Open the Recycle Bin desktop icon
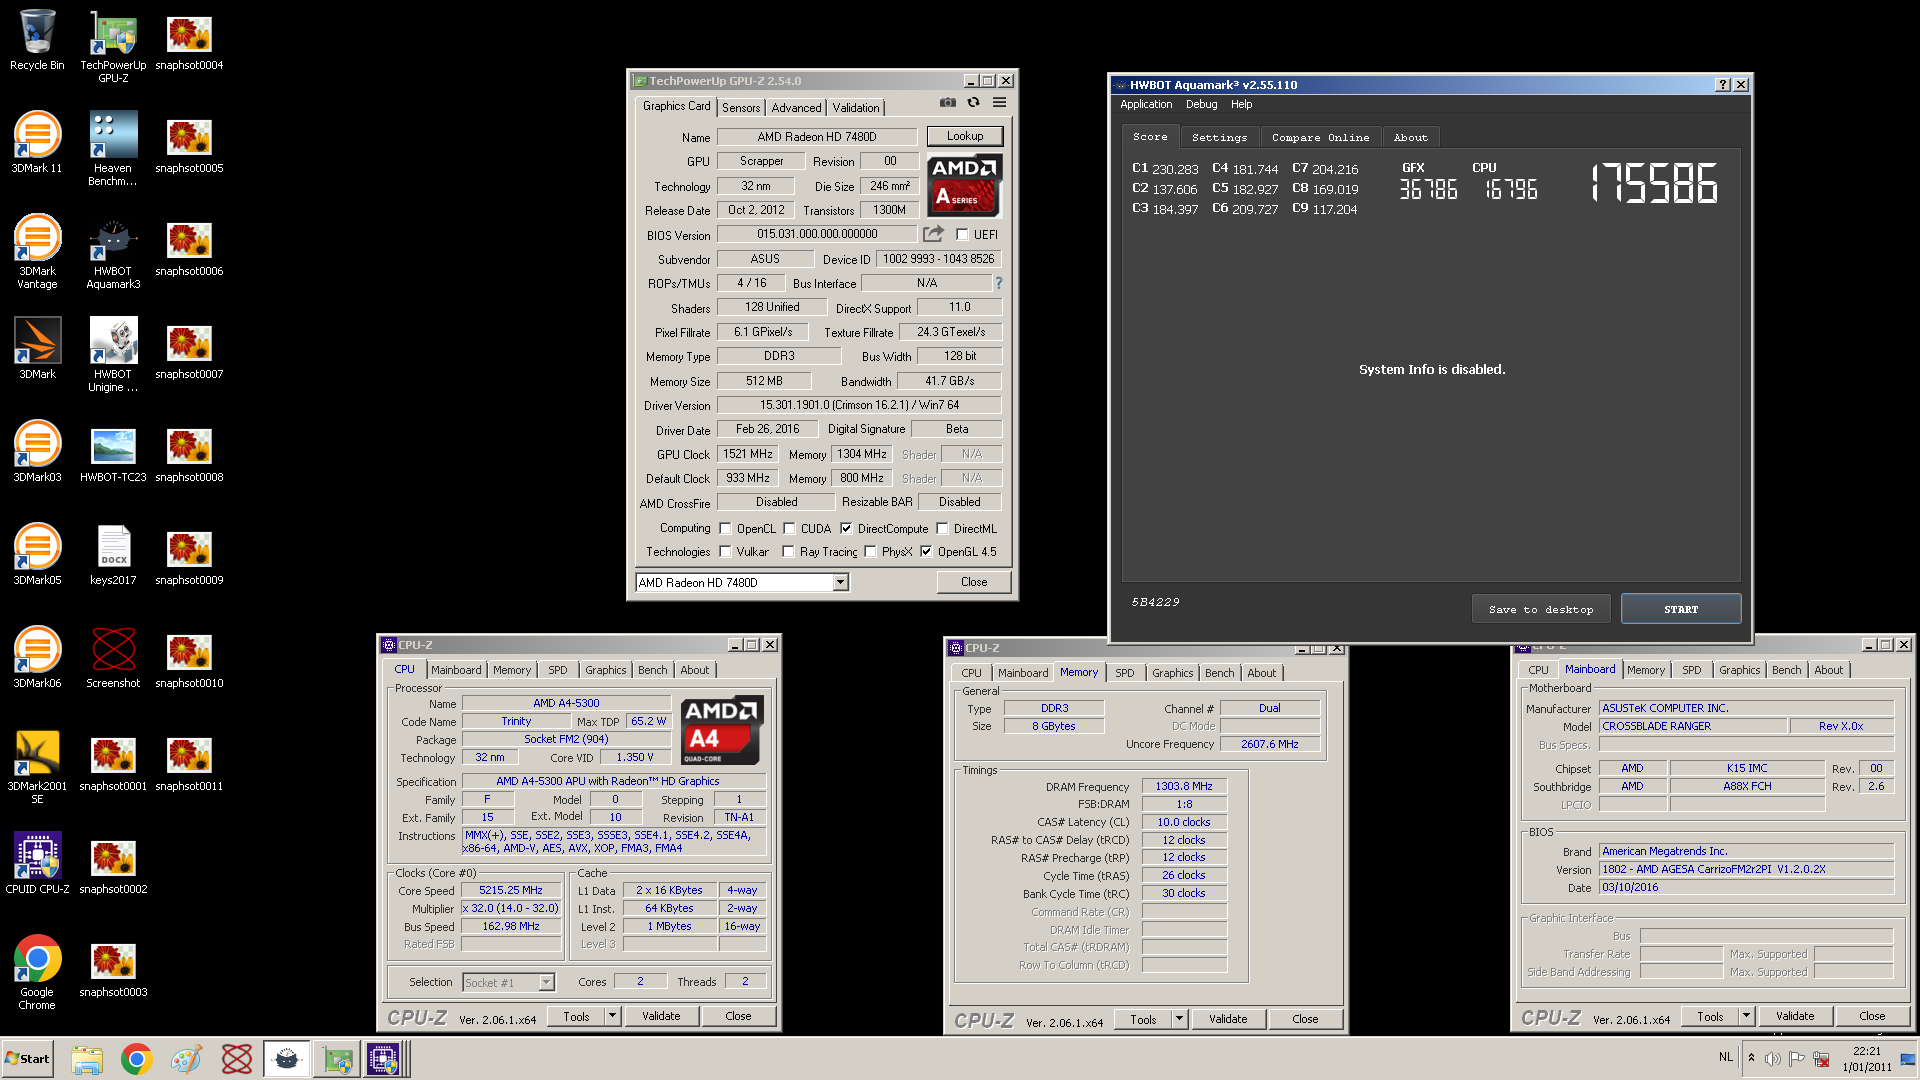This screenshot has width=1920, height=1080. (37, 40)
